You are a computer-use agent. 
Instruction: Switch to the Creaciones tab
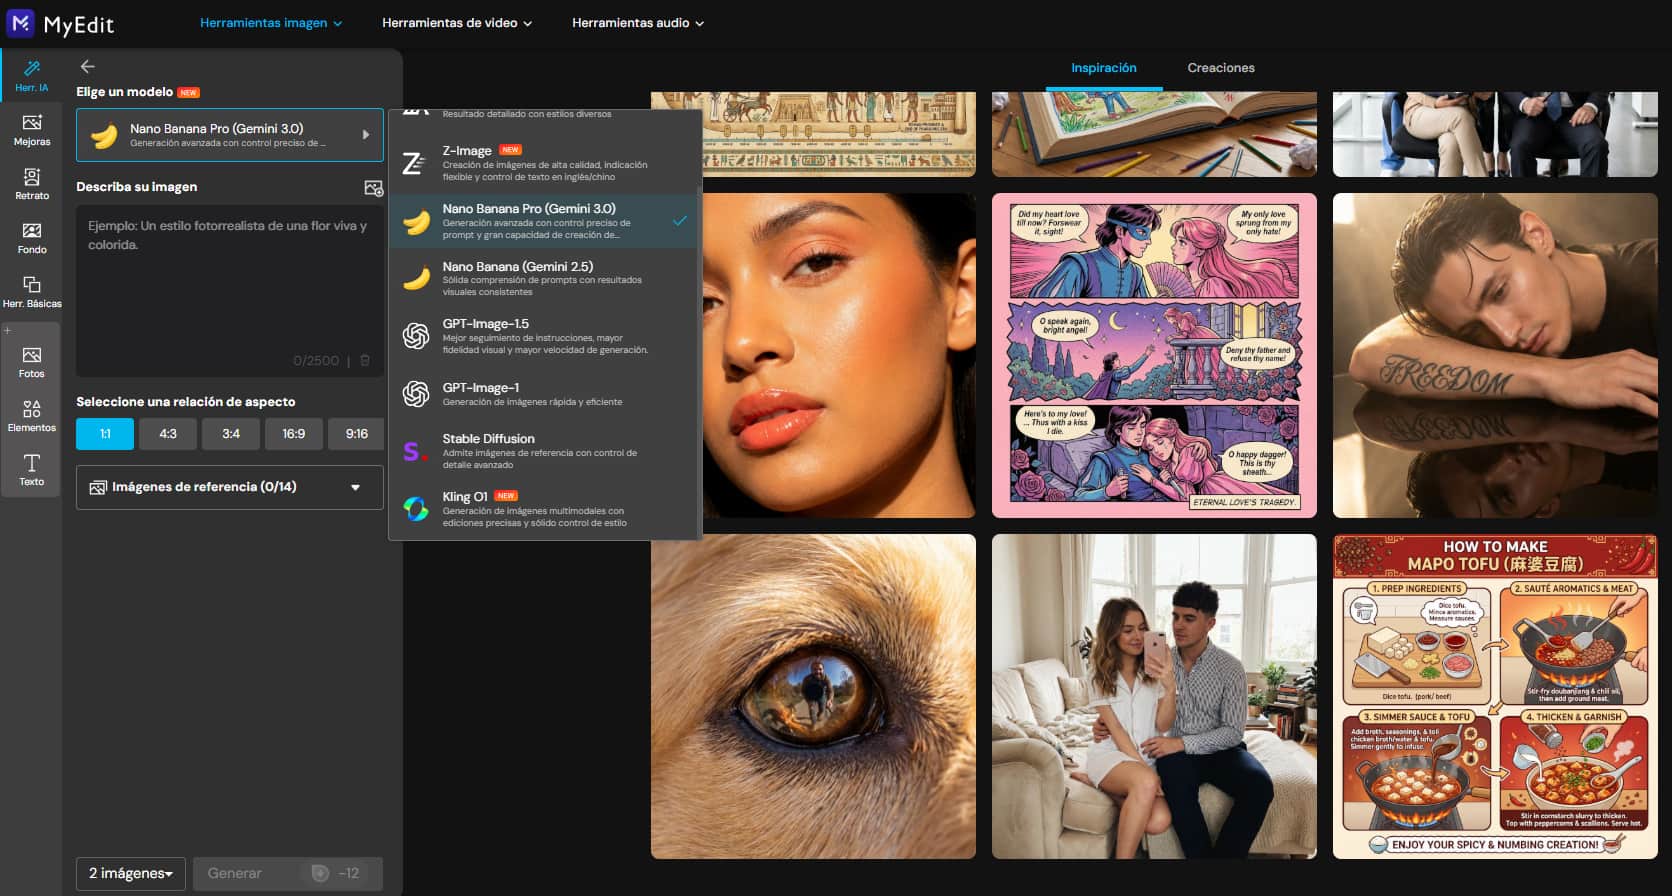coord(1221,68)
